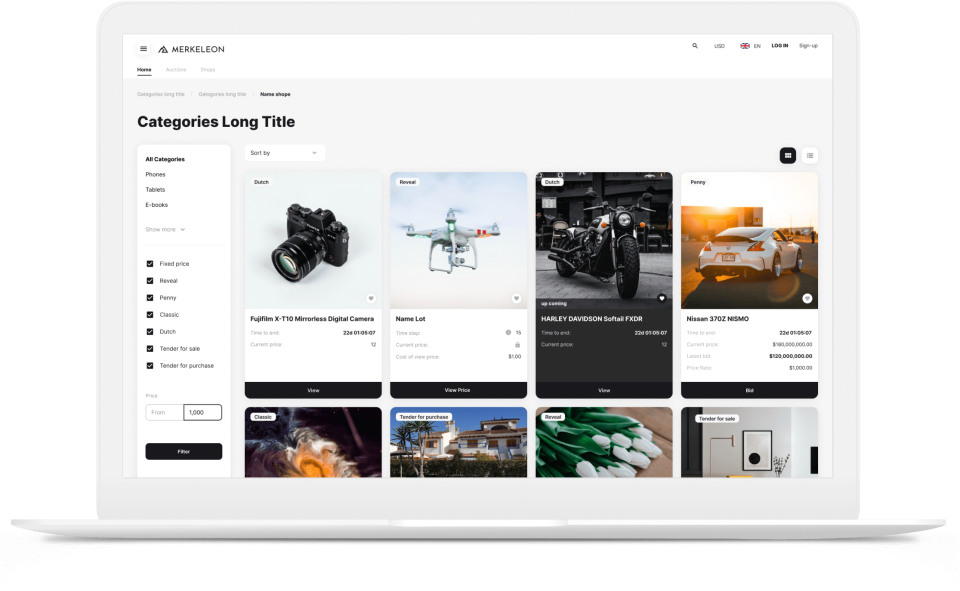Image resolution: width=960 pixels, height=591 pixels.
Task: Open the USD currency selector
Action: coord(719,46)
